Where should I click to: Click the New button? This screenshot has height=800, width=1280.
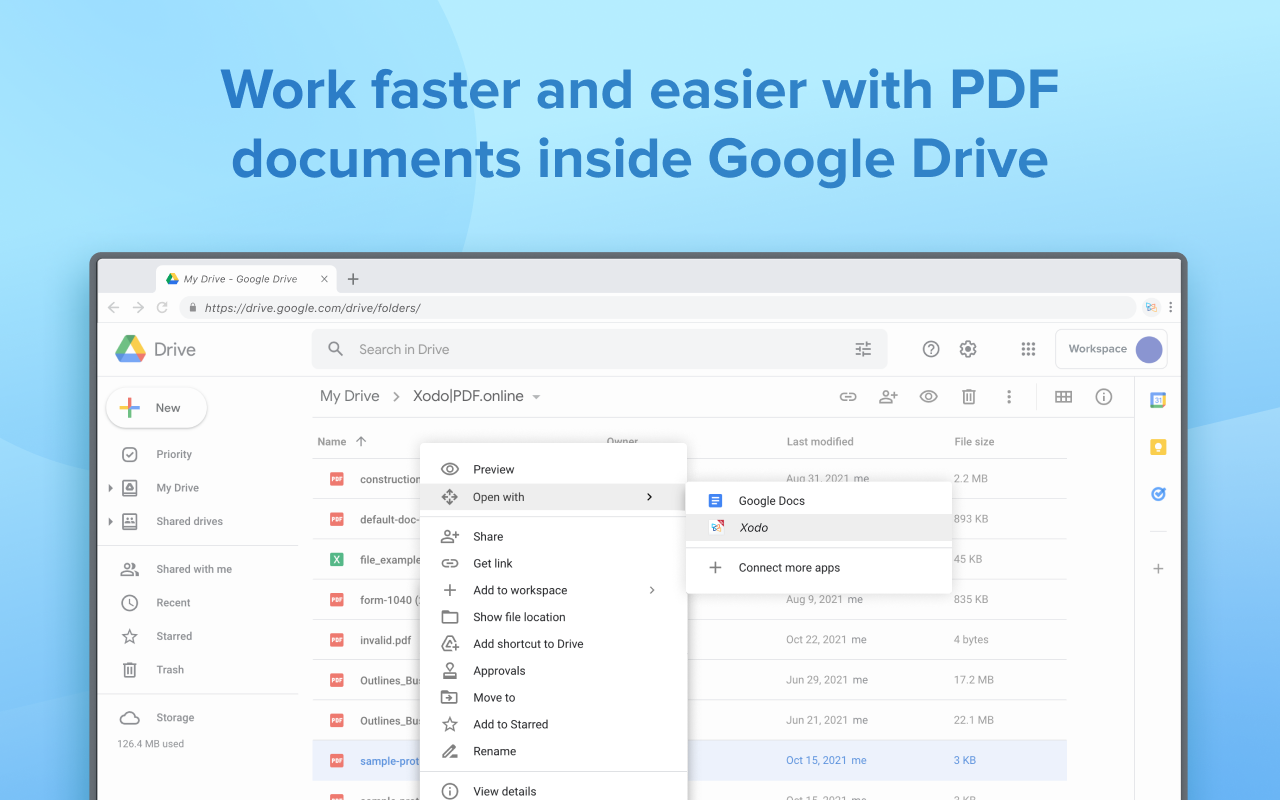coord(156,407)
